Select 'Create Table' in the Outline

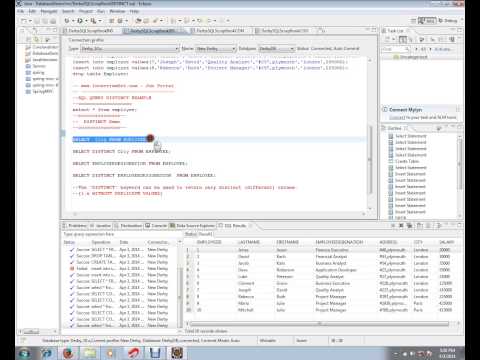tap(407, 161)
